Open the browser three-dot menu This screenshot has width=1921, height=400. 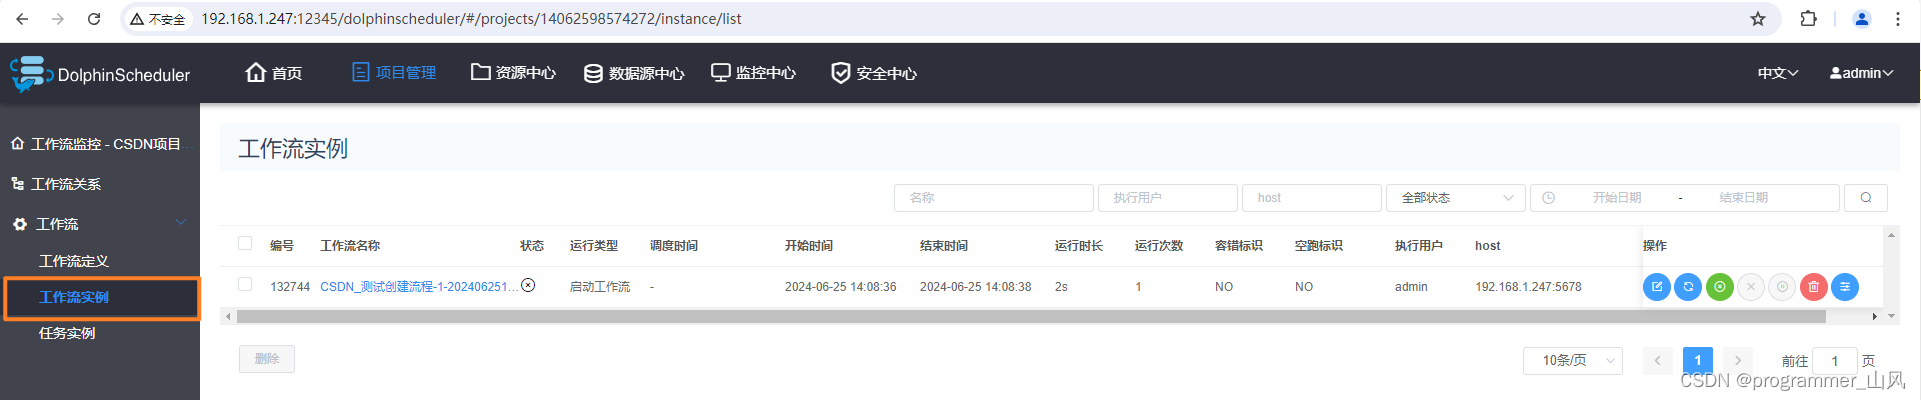(1898, 19)
